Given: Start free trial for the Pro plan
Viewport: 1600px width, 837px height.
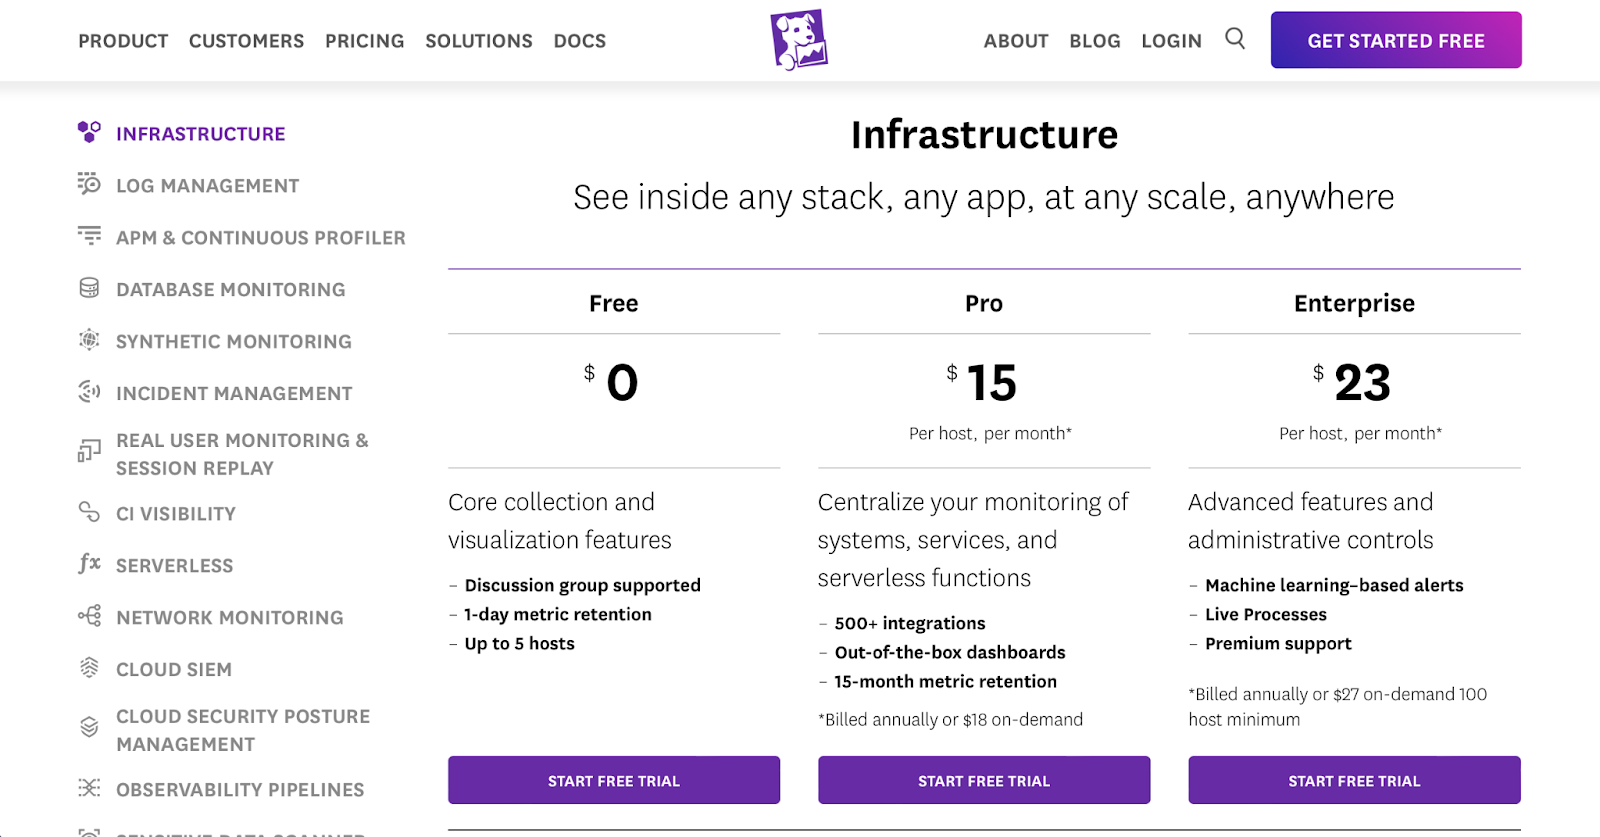Looking at the screenshot, I should [984, 780].
